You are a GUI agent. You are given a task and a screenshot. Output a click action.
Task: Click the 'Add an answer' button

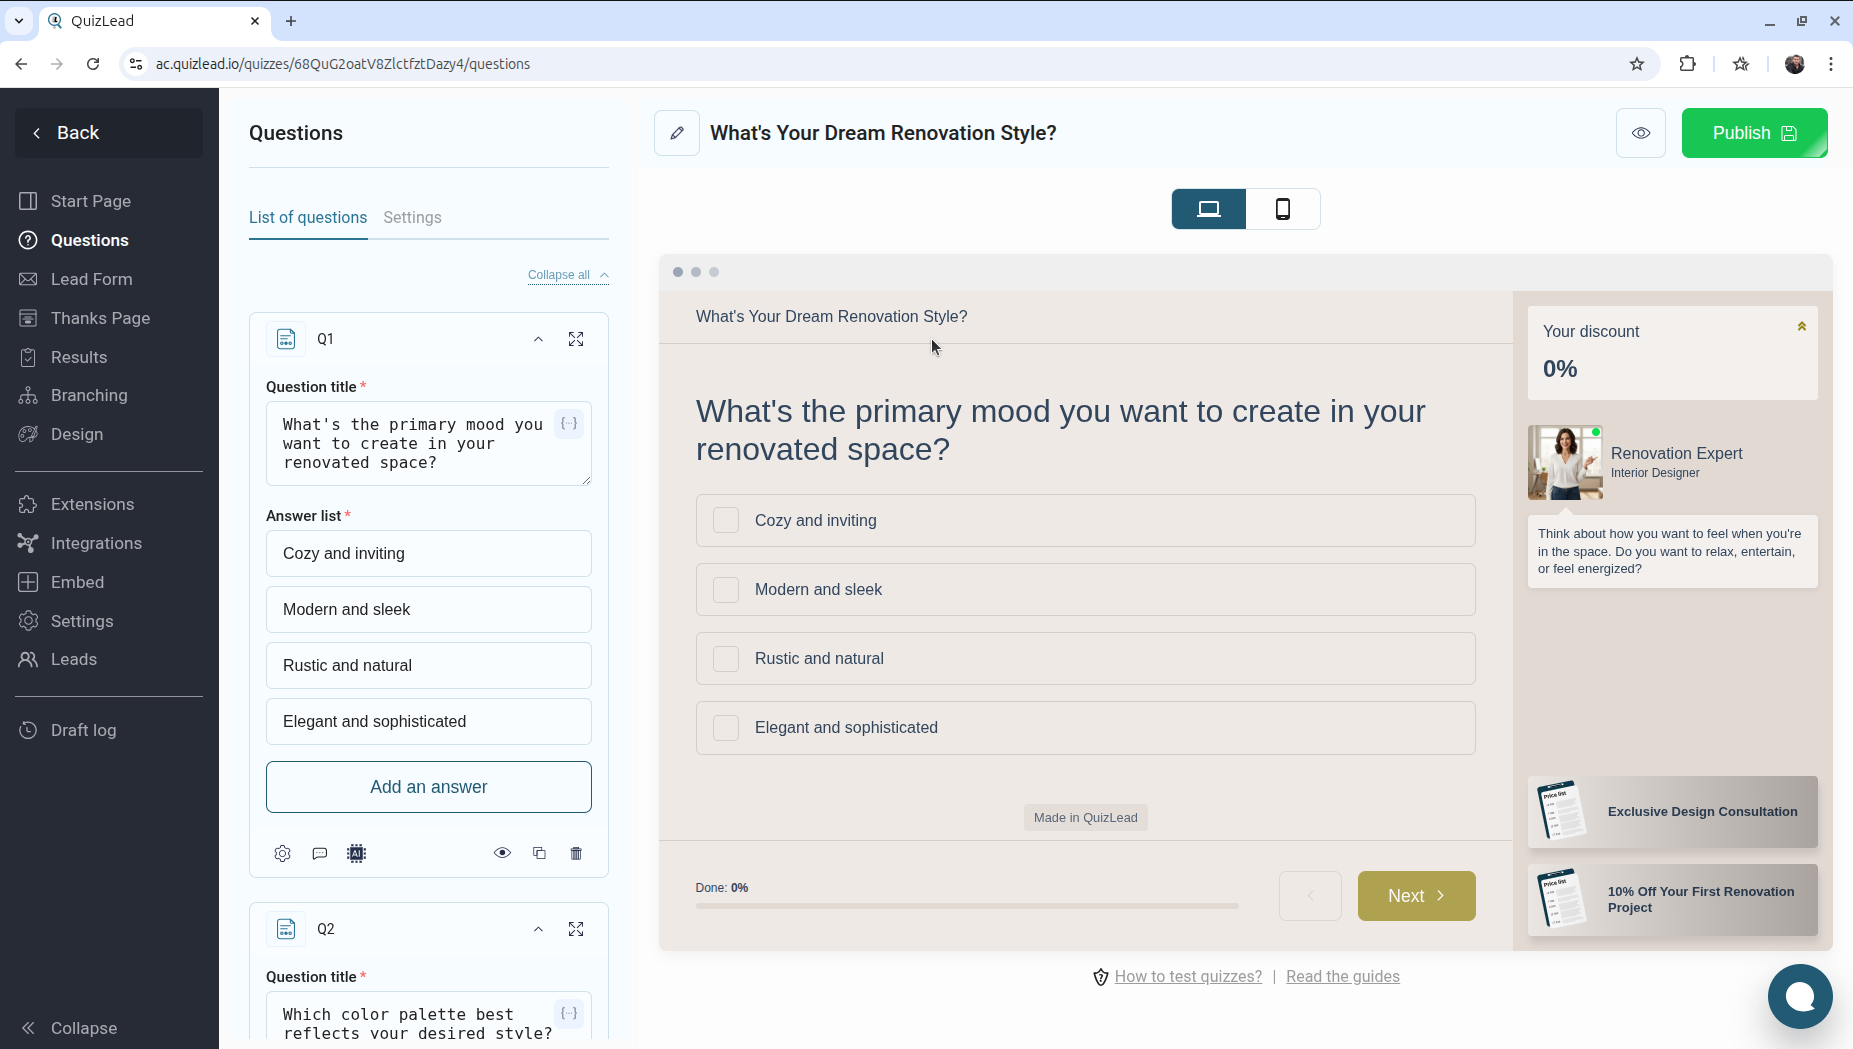point(428,787)
